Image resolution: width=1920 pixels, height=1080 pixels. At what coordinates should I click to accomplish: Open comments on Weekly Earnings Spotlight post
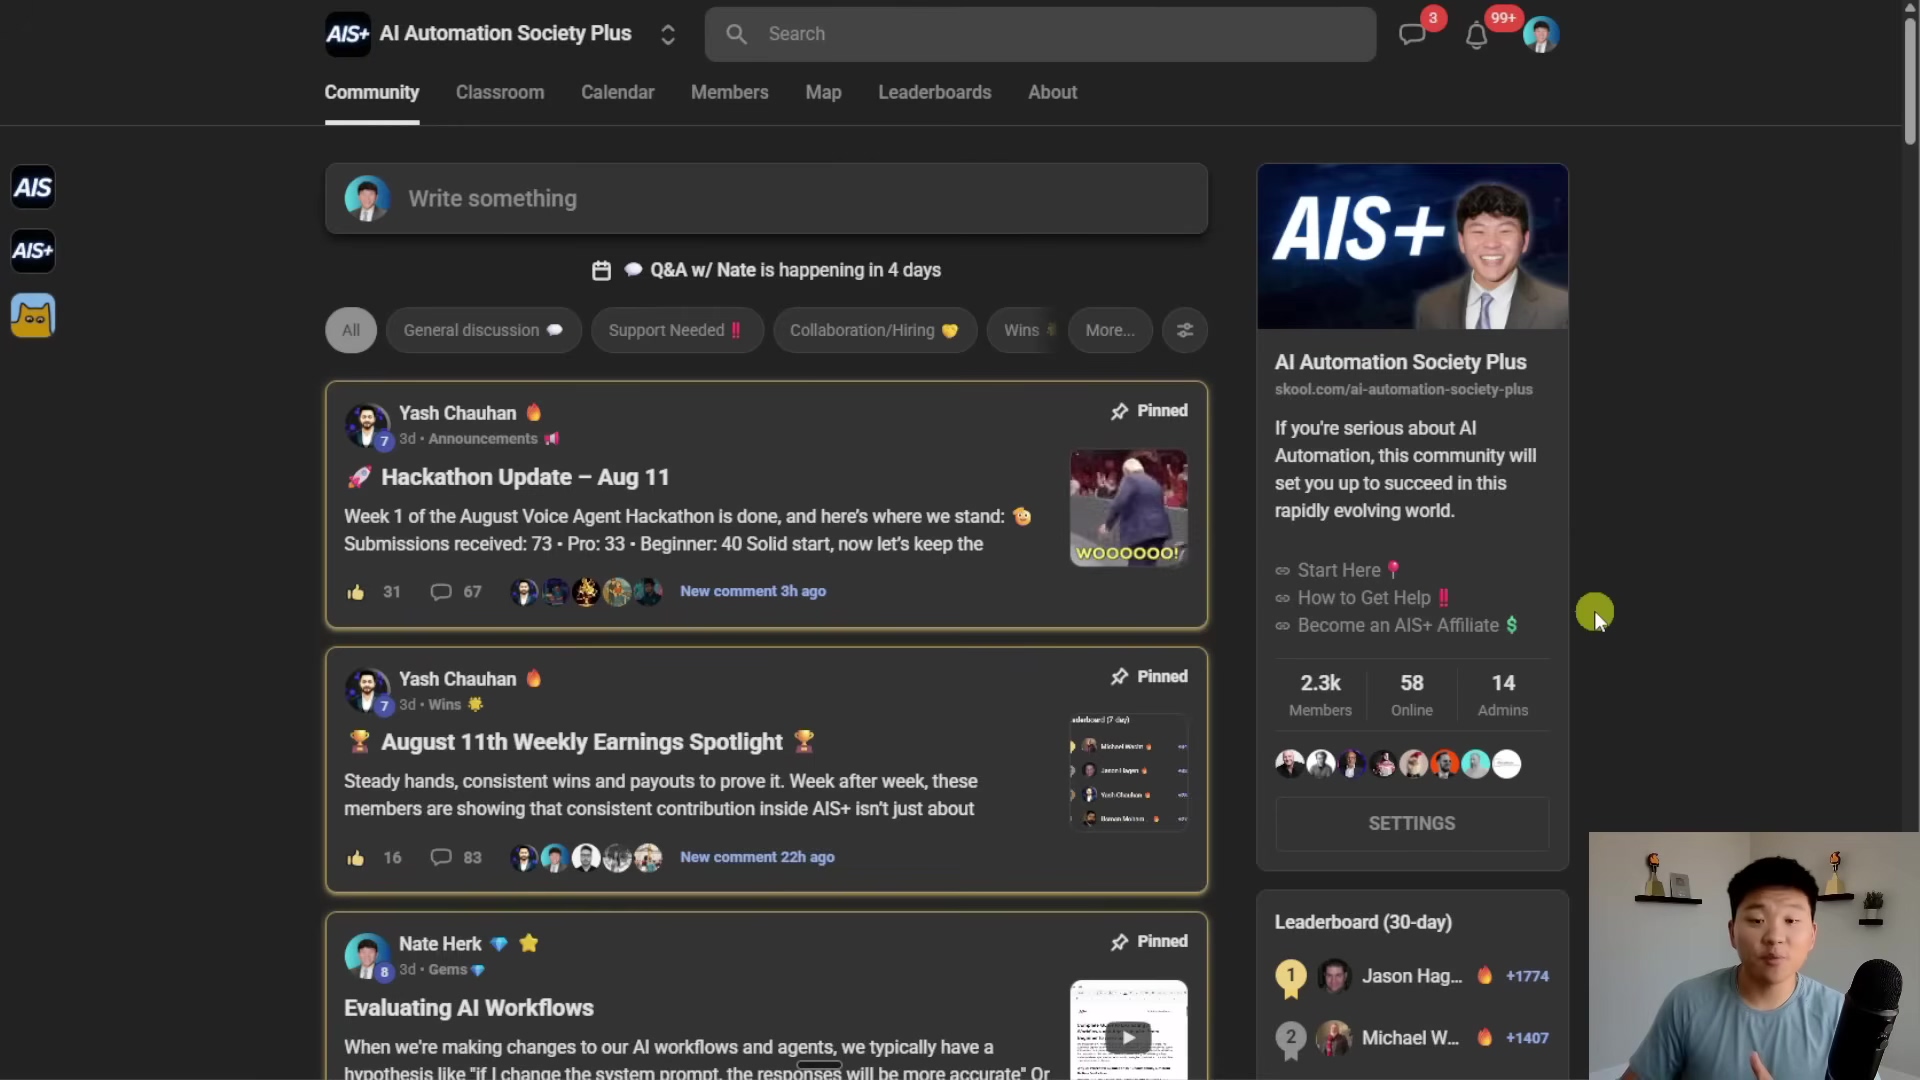point(441,858)
